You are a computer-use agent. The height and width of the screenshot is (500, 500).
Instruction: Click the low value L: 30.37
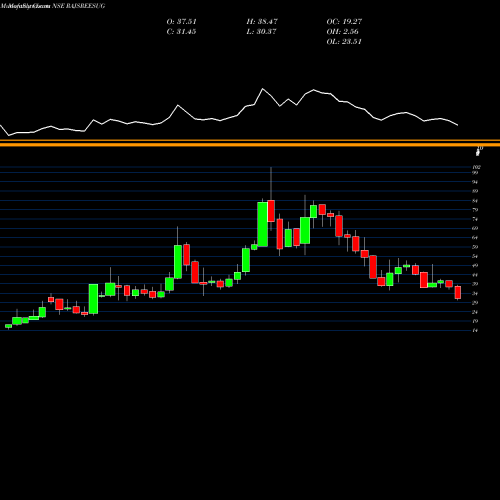(x=262, y=32)
